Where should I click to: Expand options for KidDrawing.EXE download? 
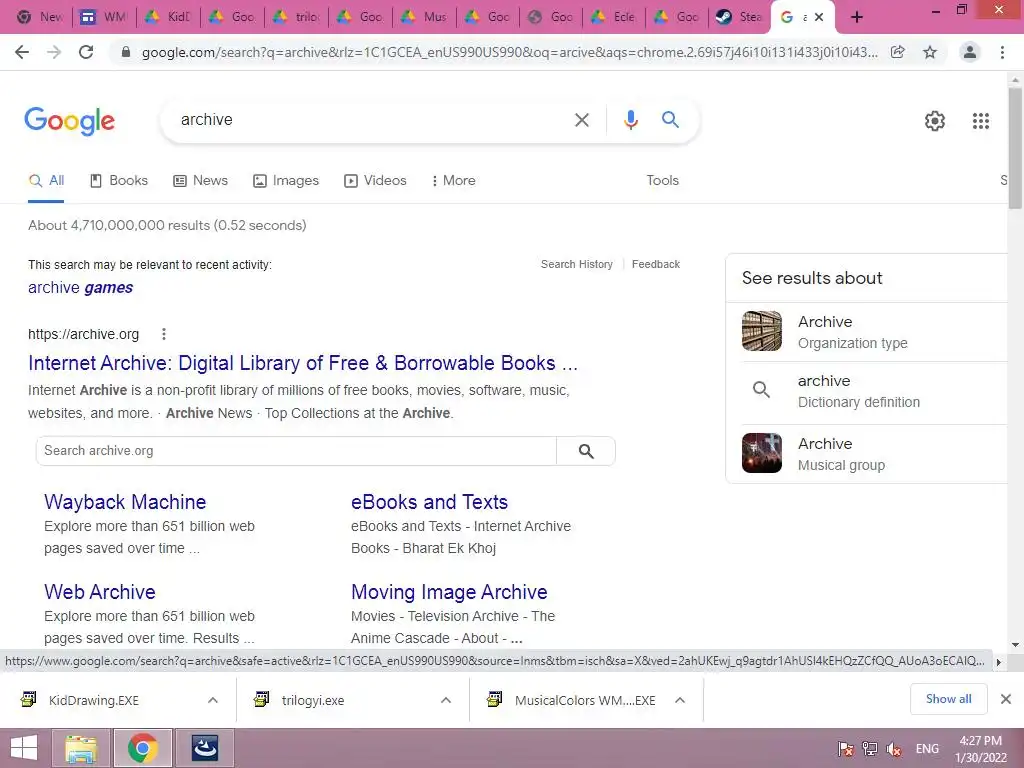pyautogui.click(x=213, y=700)
